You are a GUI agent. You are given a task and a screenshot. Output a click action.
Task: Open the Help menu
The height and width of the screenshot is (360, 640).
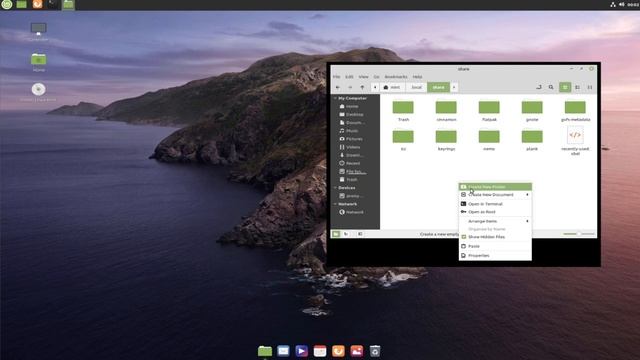point(417,77)
